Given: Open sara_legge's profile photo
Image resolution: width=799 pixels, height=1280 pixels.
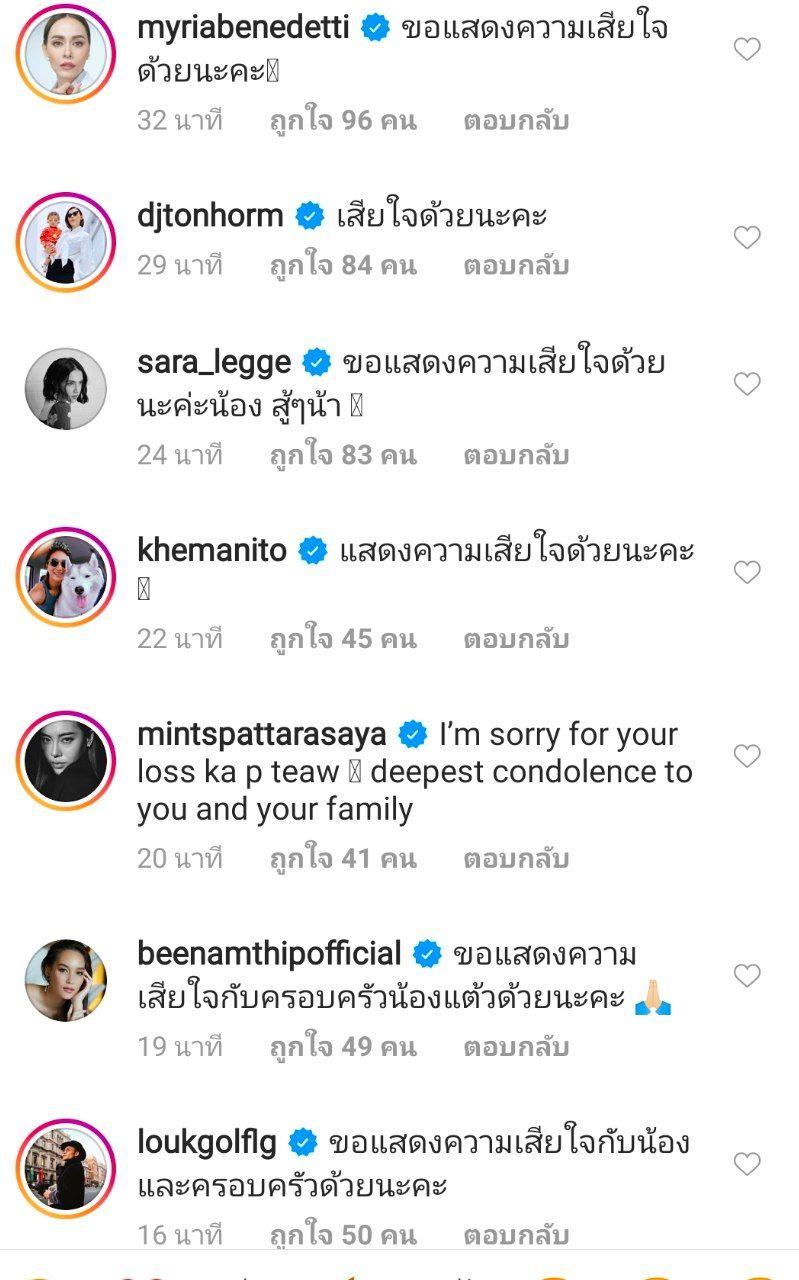Looking at the screenshot, I should pos(65,389).
